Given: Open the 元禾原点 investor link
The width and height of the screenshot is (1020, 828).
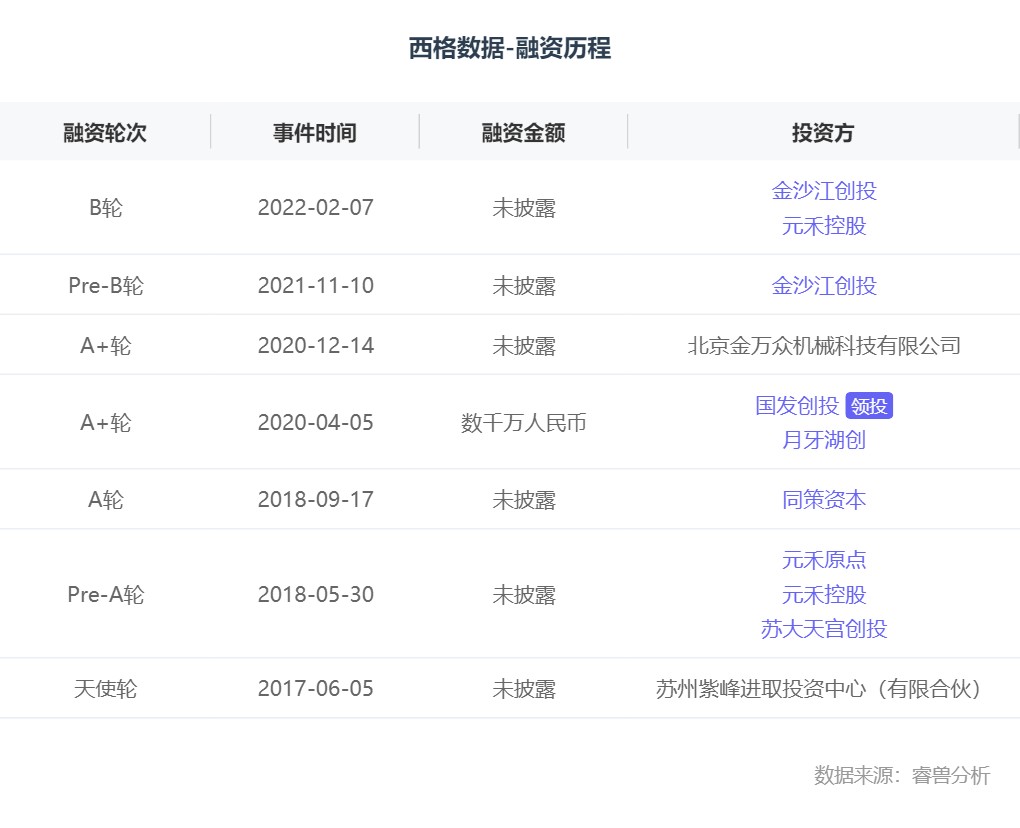Looking at the screenshot, I should click(824, 559).
